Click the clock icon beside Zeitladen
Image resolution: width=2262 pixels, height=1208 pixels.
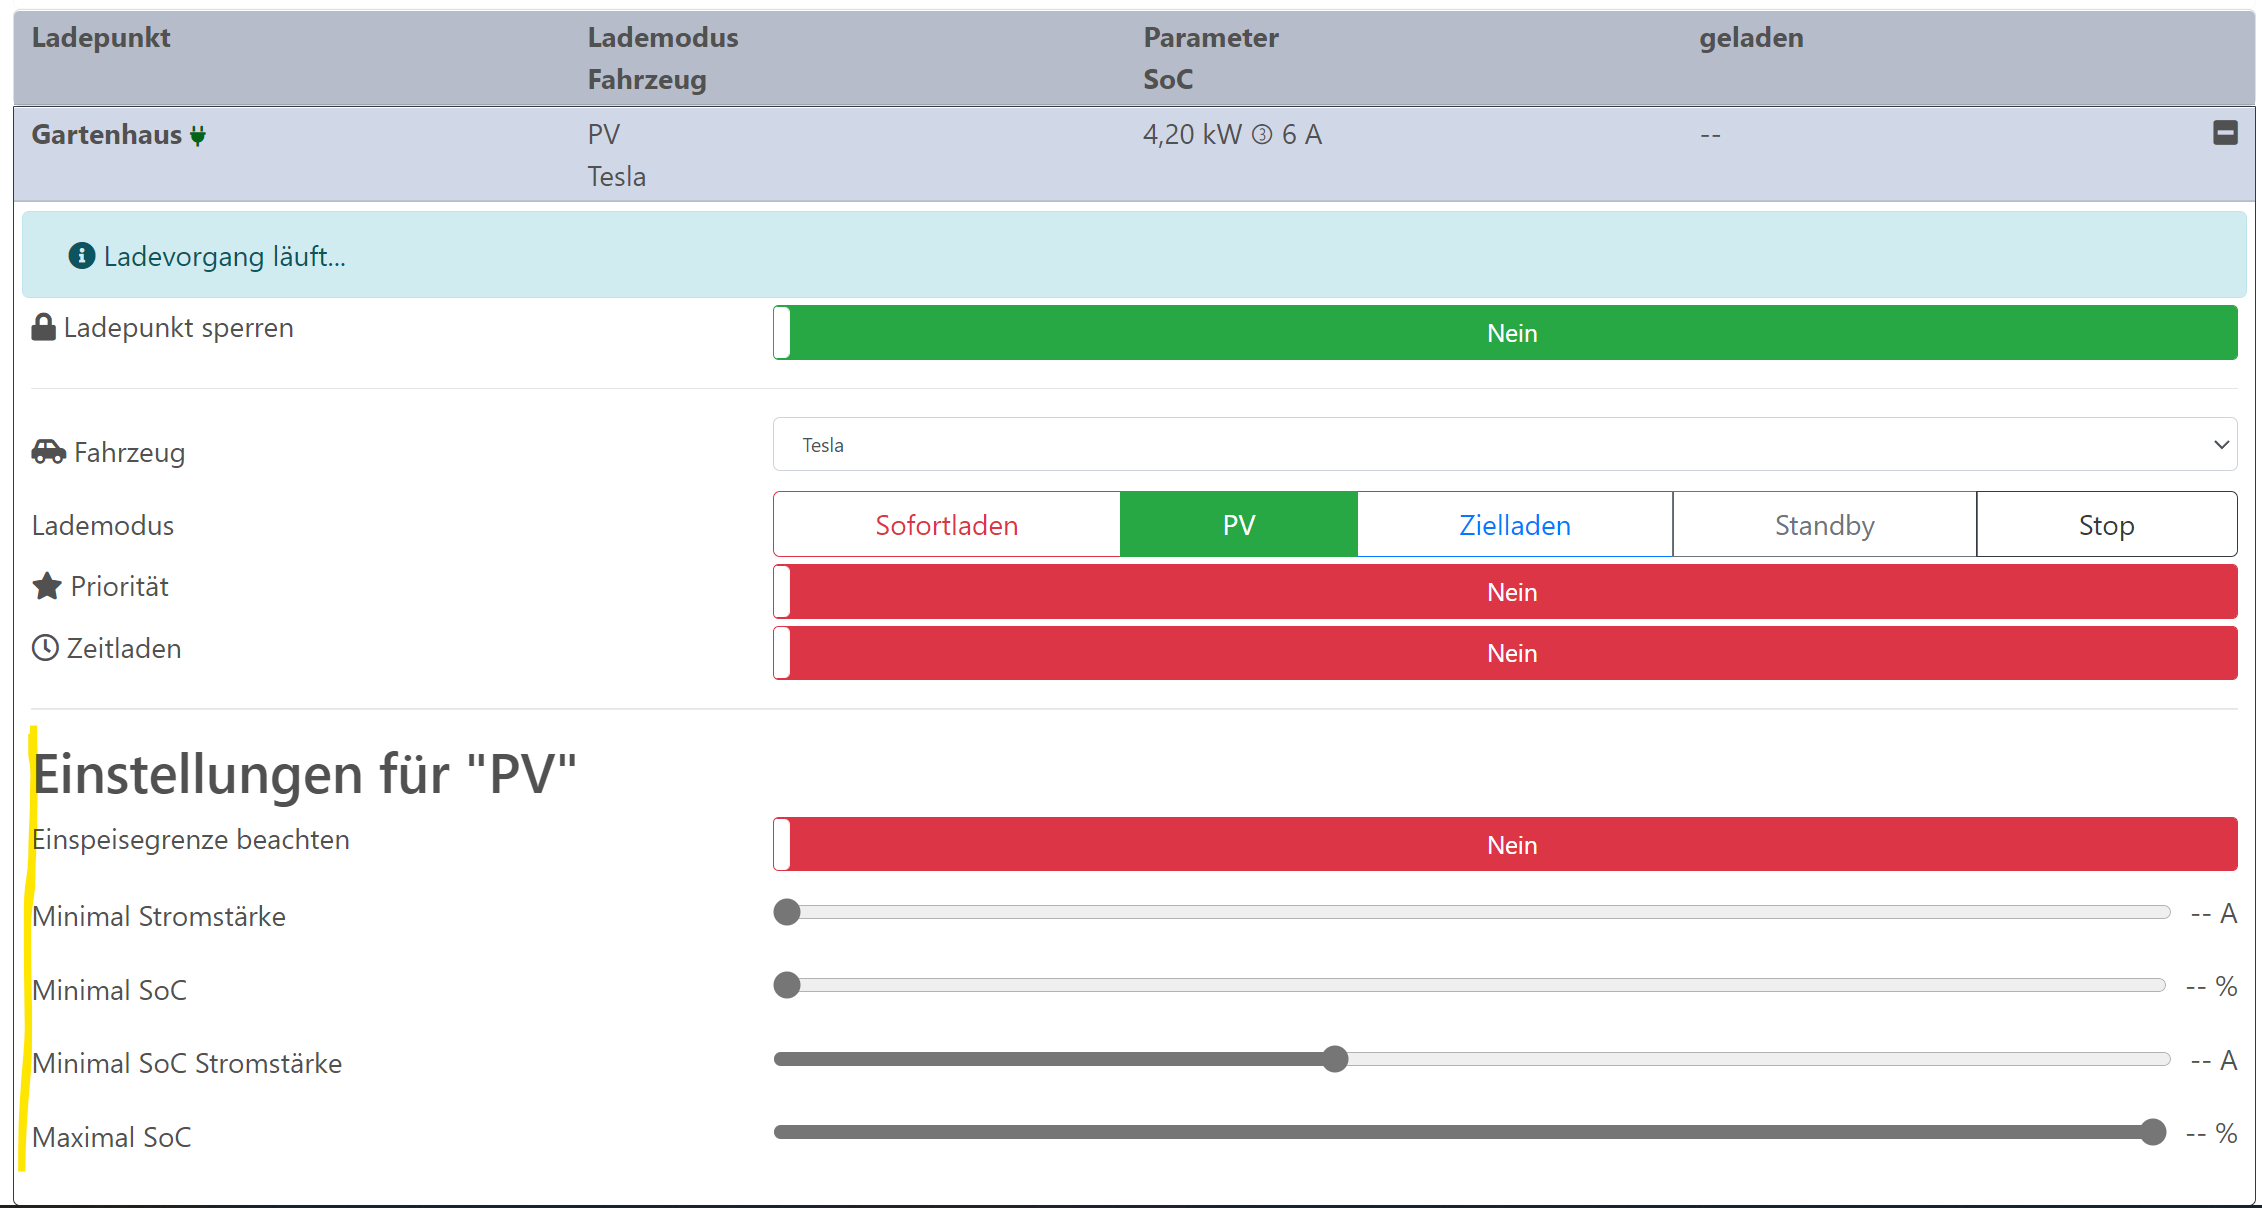click(45, 648)
